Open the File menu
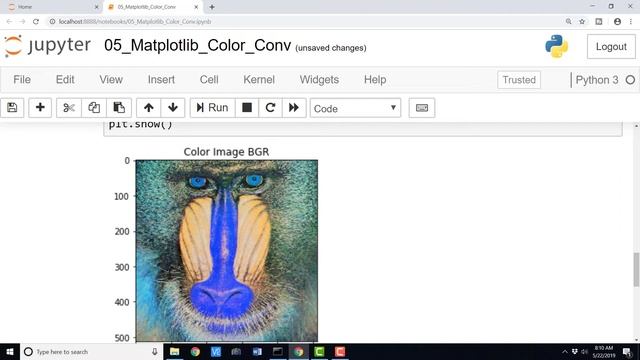This screenshot has height=360, width=640. 22,80
